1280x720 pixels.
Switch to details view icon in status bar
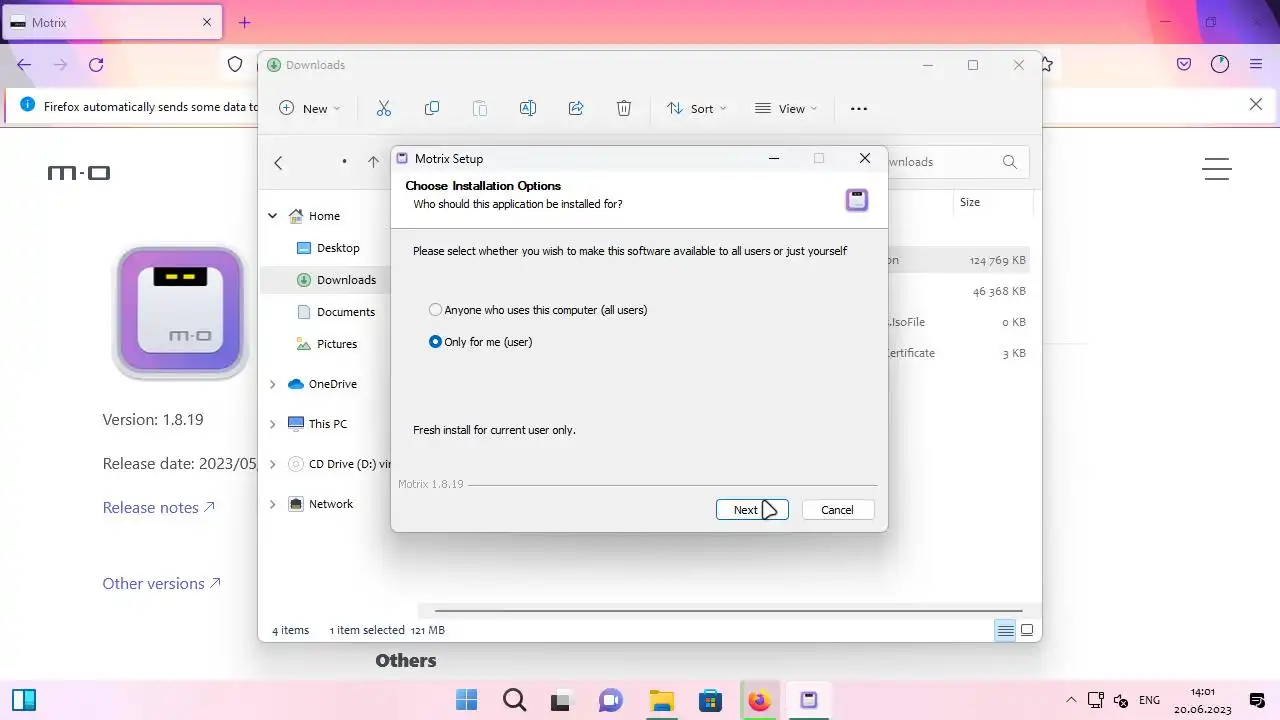pos(1005,630)
